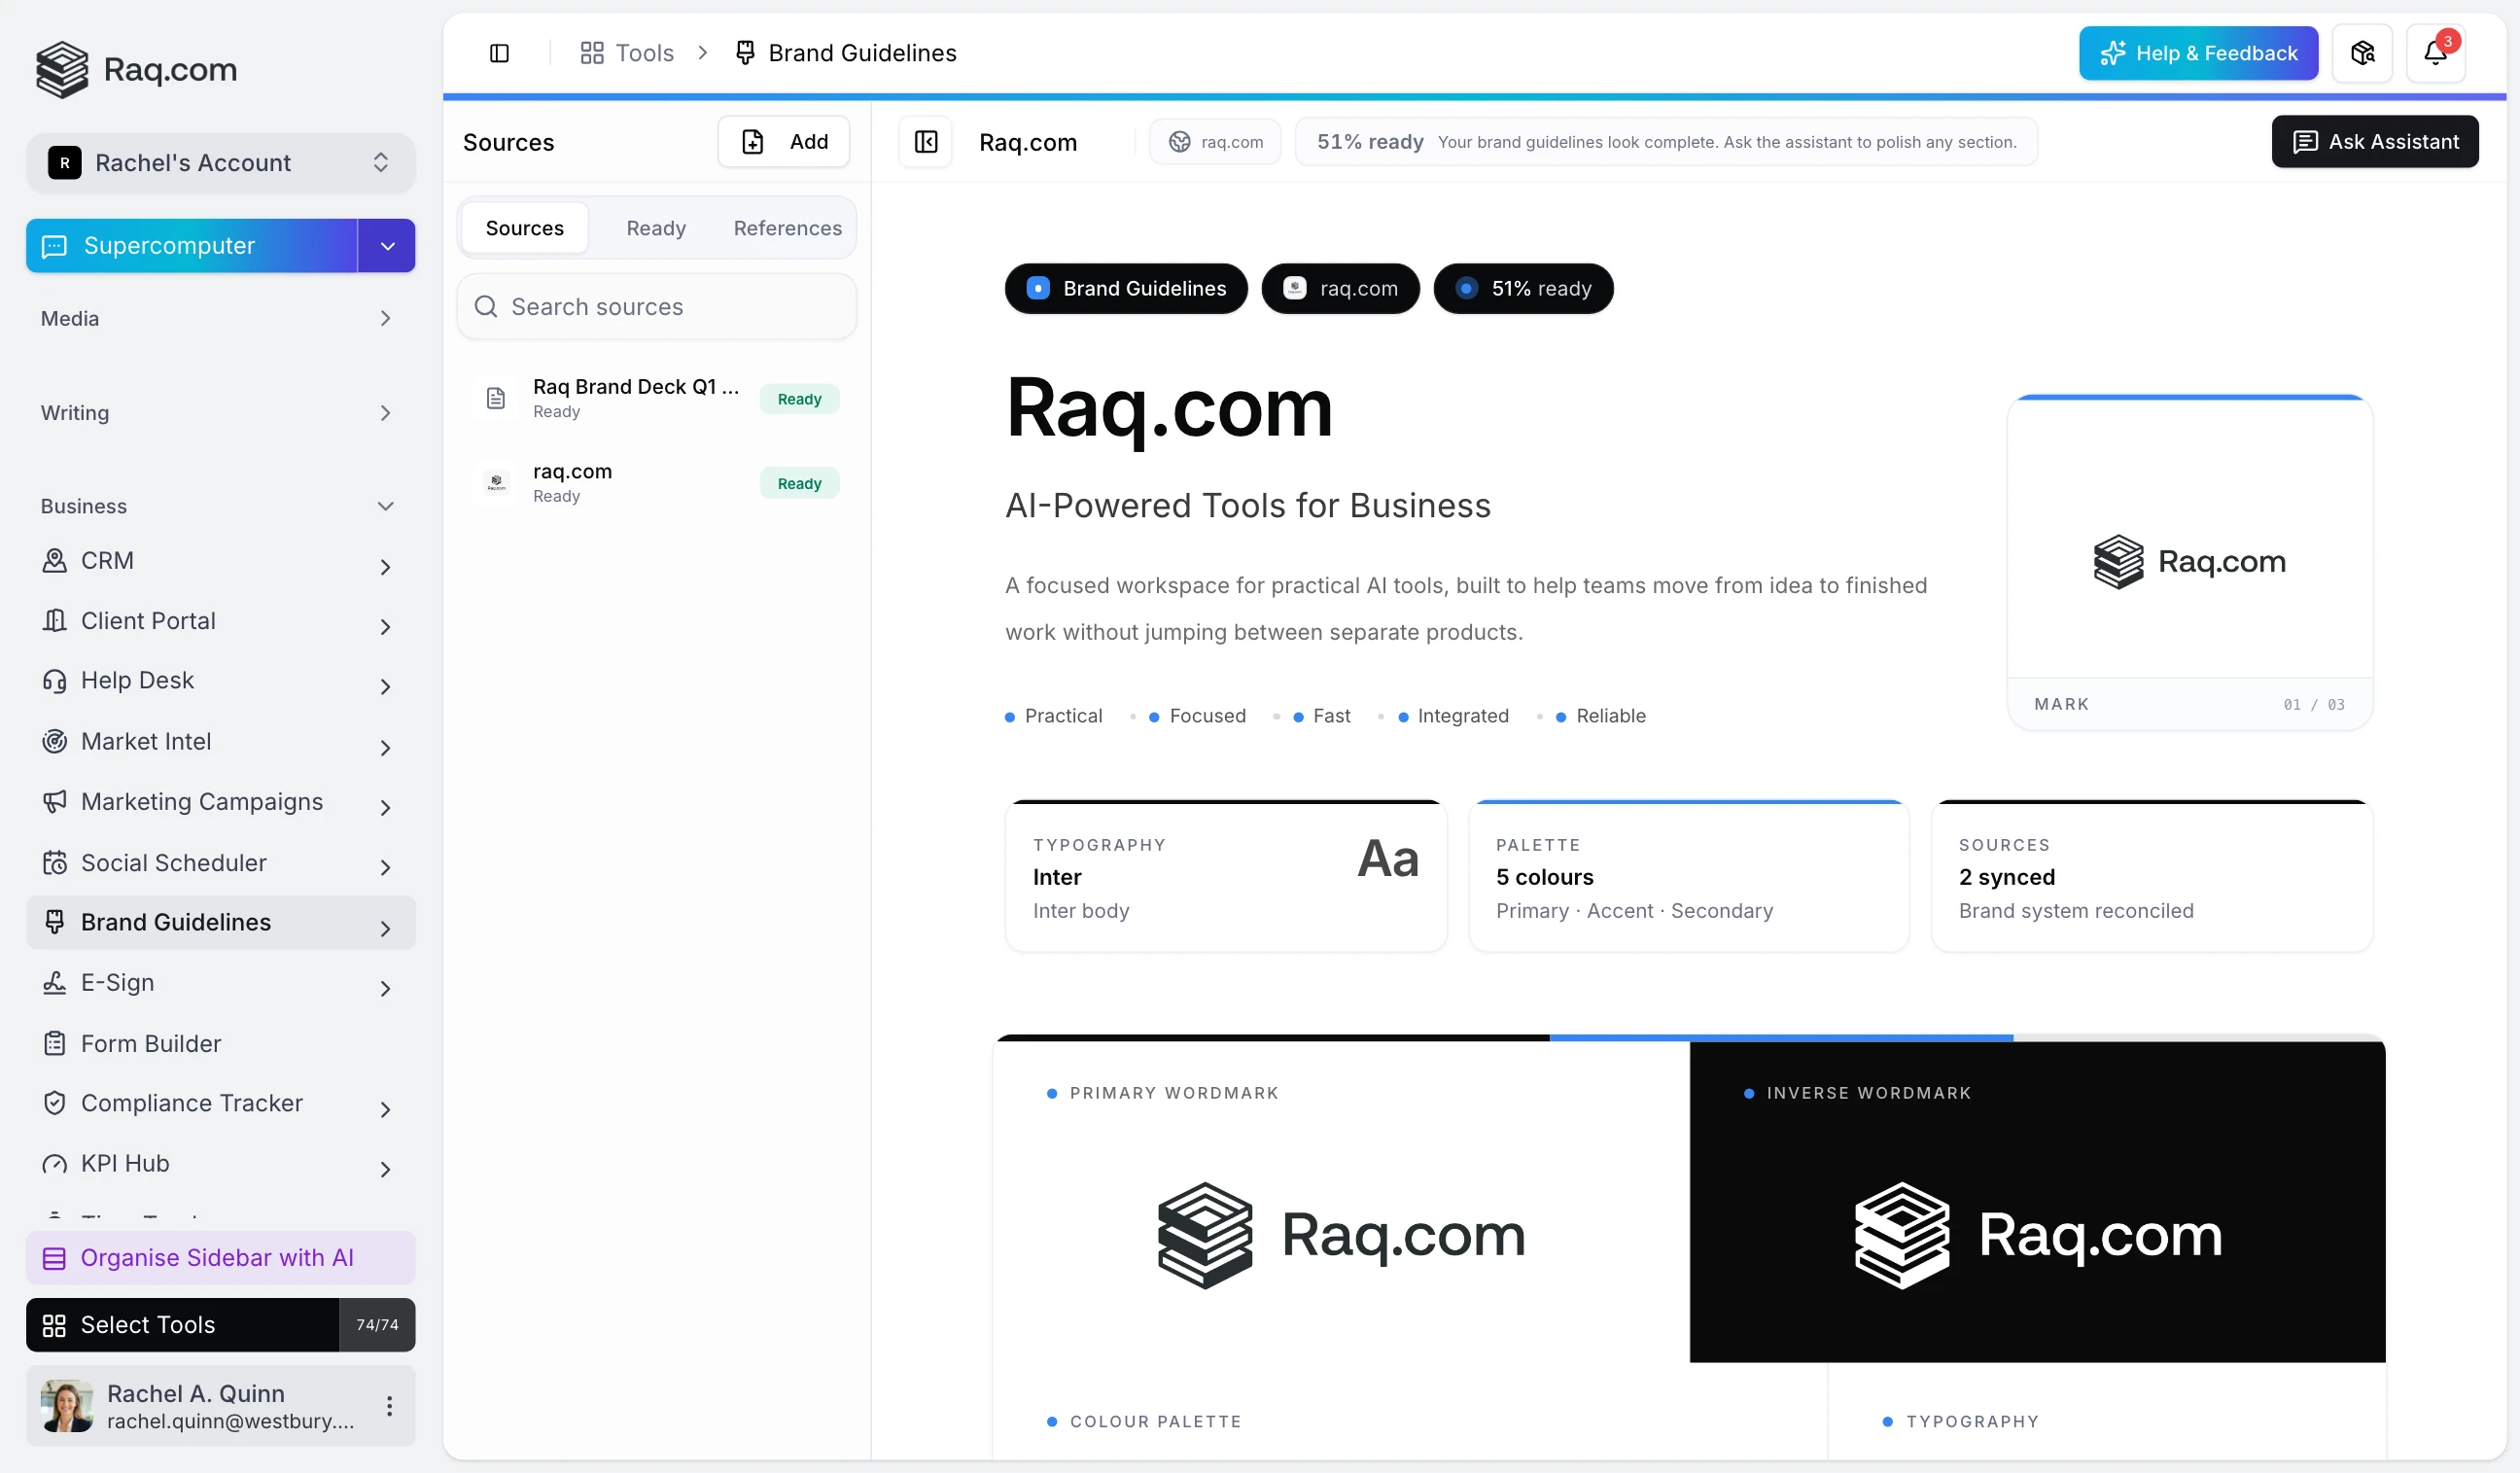Image resolution: width=2520 pixels, height=1473 pixels.
Task: Expand the Compliance Tracker submenu chevron
Action: click(386, 1109)
